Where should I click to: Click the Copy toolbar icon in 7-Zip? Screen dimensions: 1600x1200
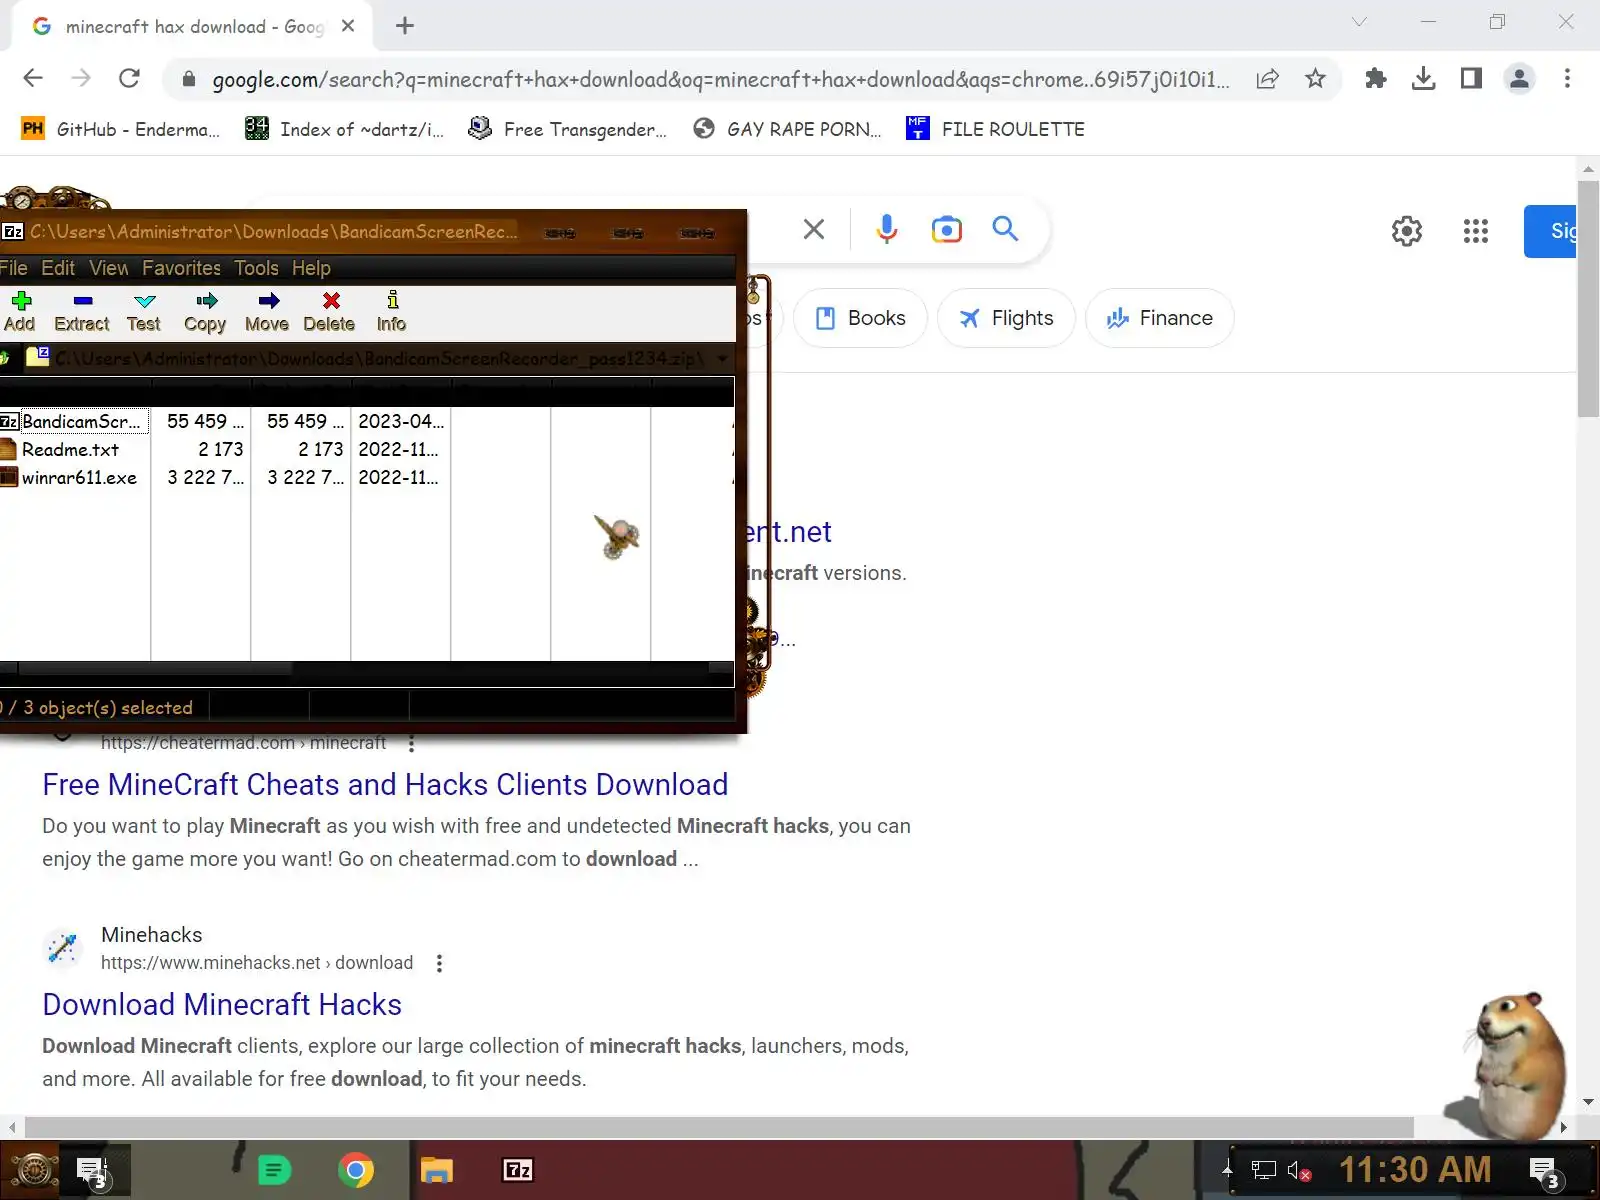click(x=205, y=311)
